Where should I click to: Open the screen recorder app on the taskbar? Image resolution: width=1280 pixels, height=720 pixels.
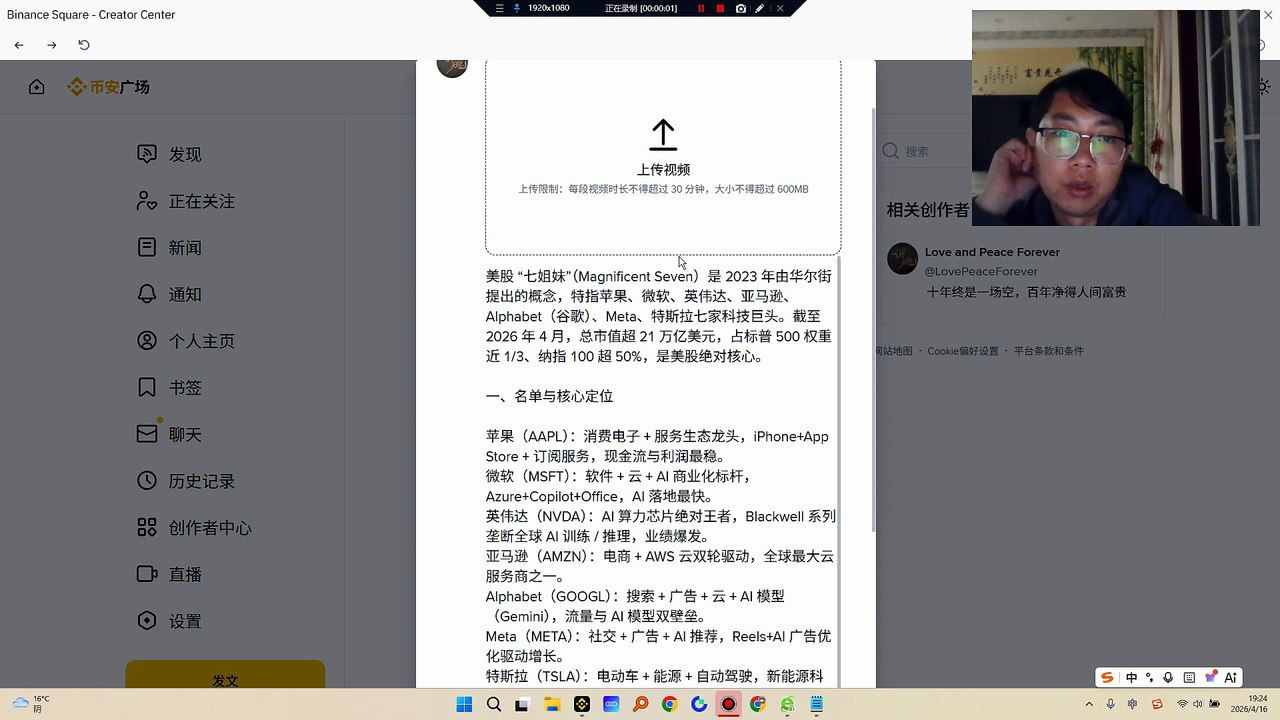(x=728, y=705)
